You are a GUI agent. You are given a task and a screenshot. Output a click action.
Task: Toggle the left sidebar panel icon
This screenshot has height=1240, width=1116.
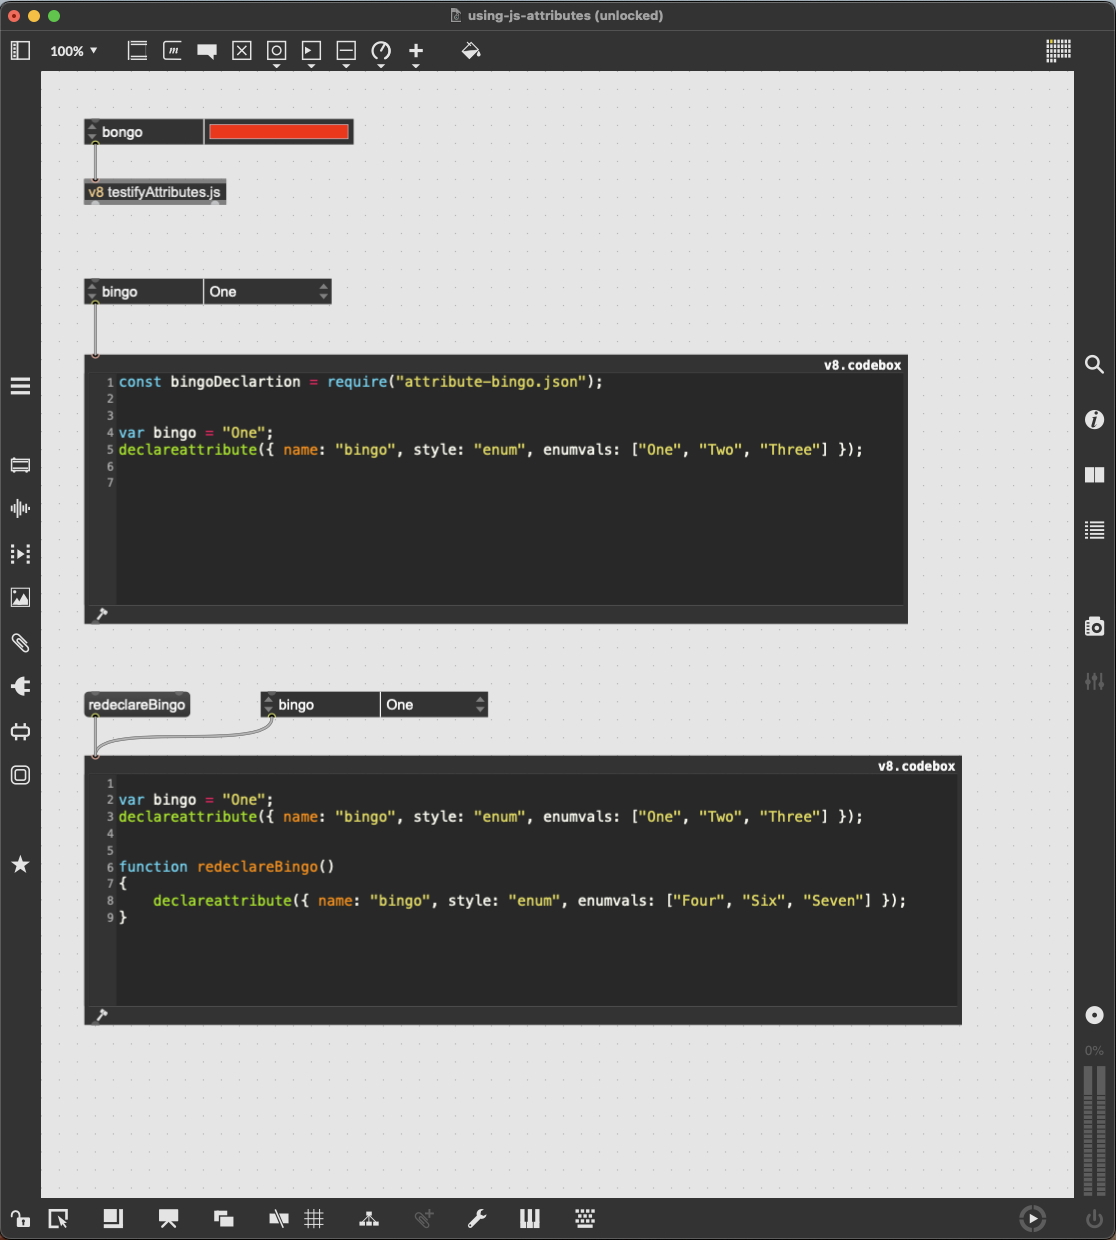point(20,50)
